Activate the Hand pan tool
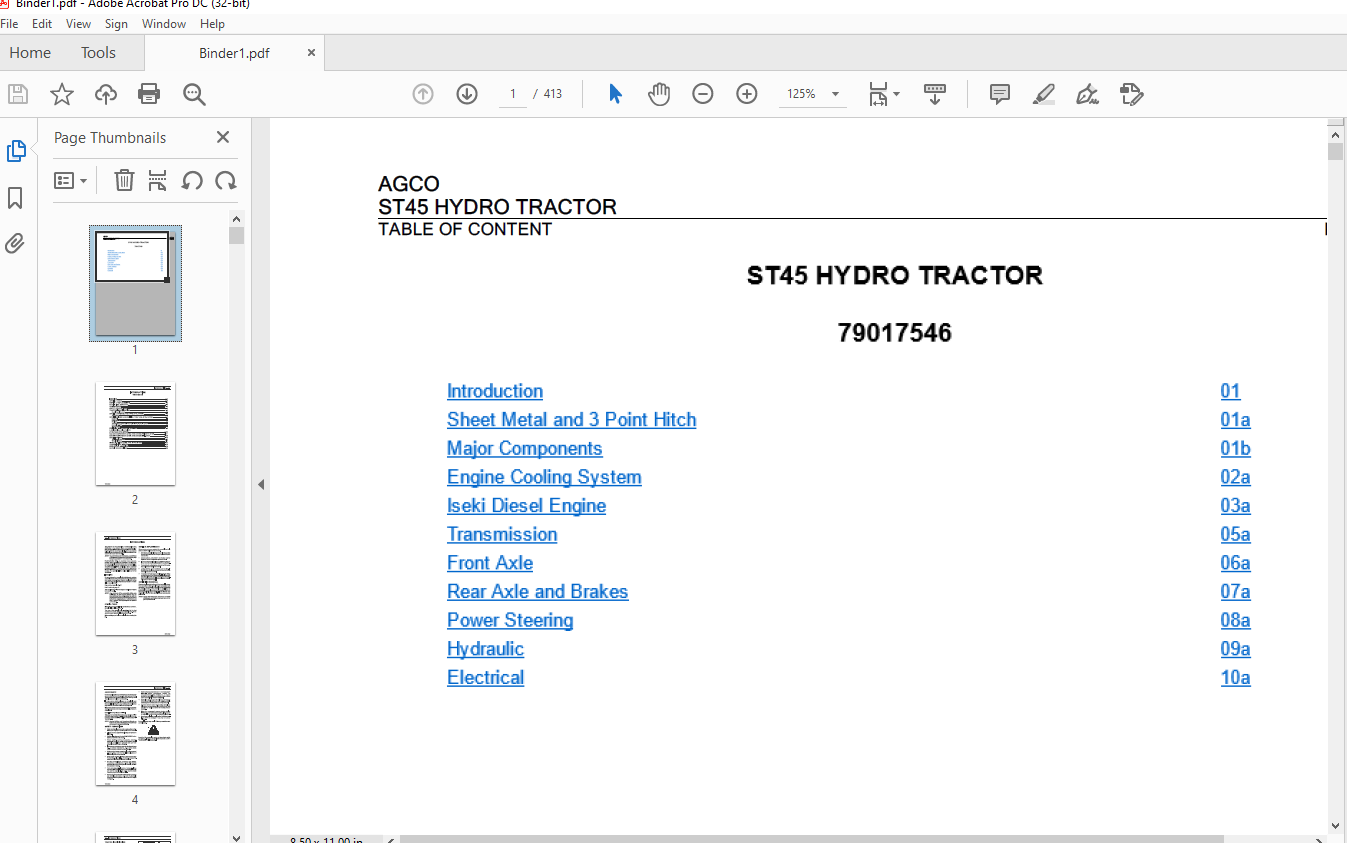This screenshot has width=1347, height=843. [x=659, y=94]
